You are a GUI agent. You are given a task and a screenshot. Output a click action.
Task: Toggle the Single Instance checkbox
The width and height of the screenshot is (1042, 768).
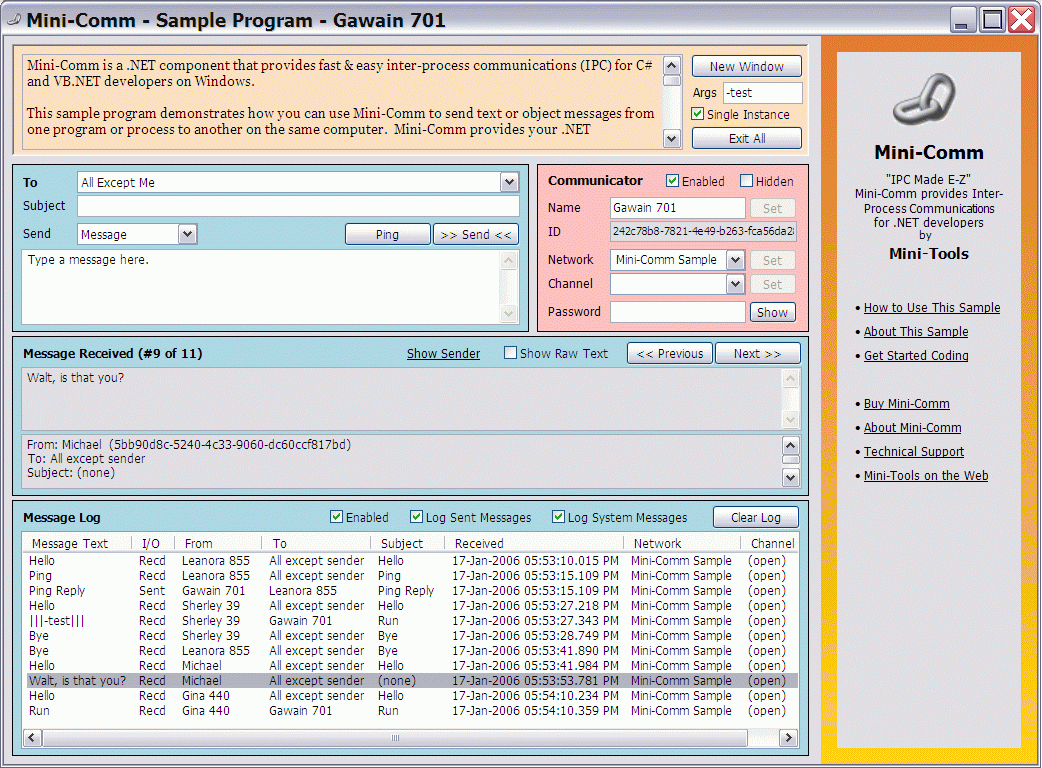click(698, 115)
